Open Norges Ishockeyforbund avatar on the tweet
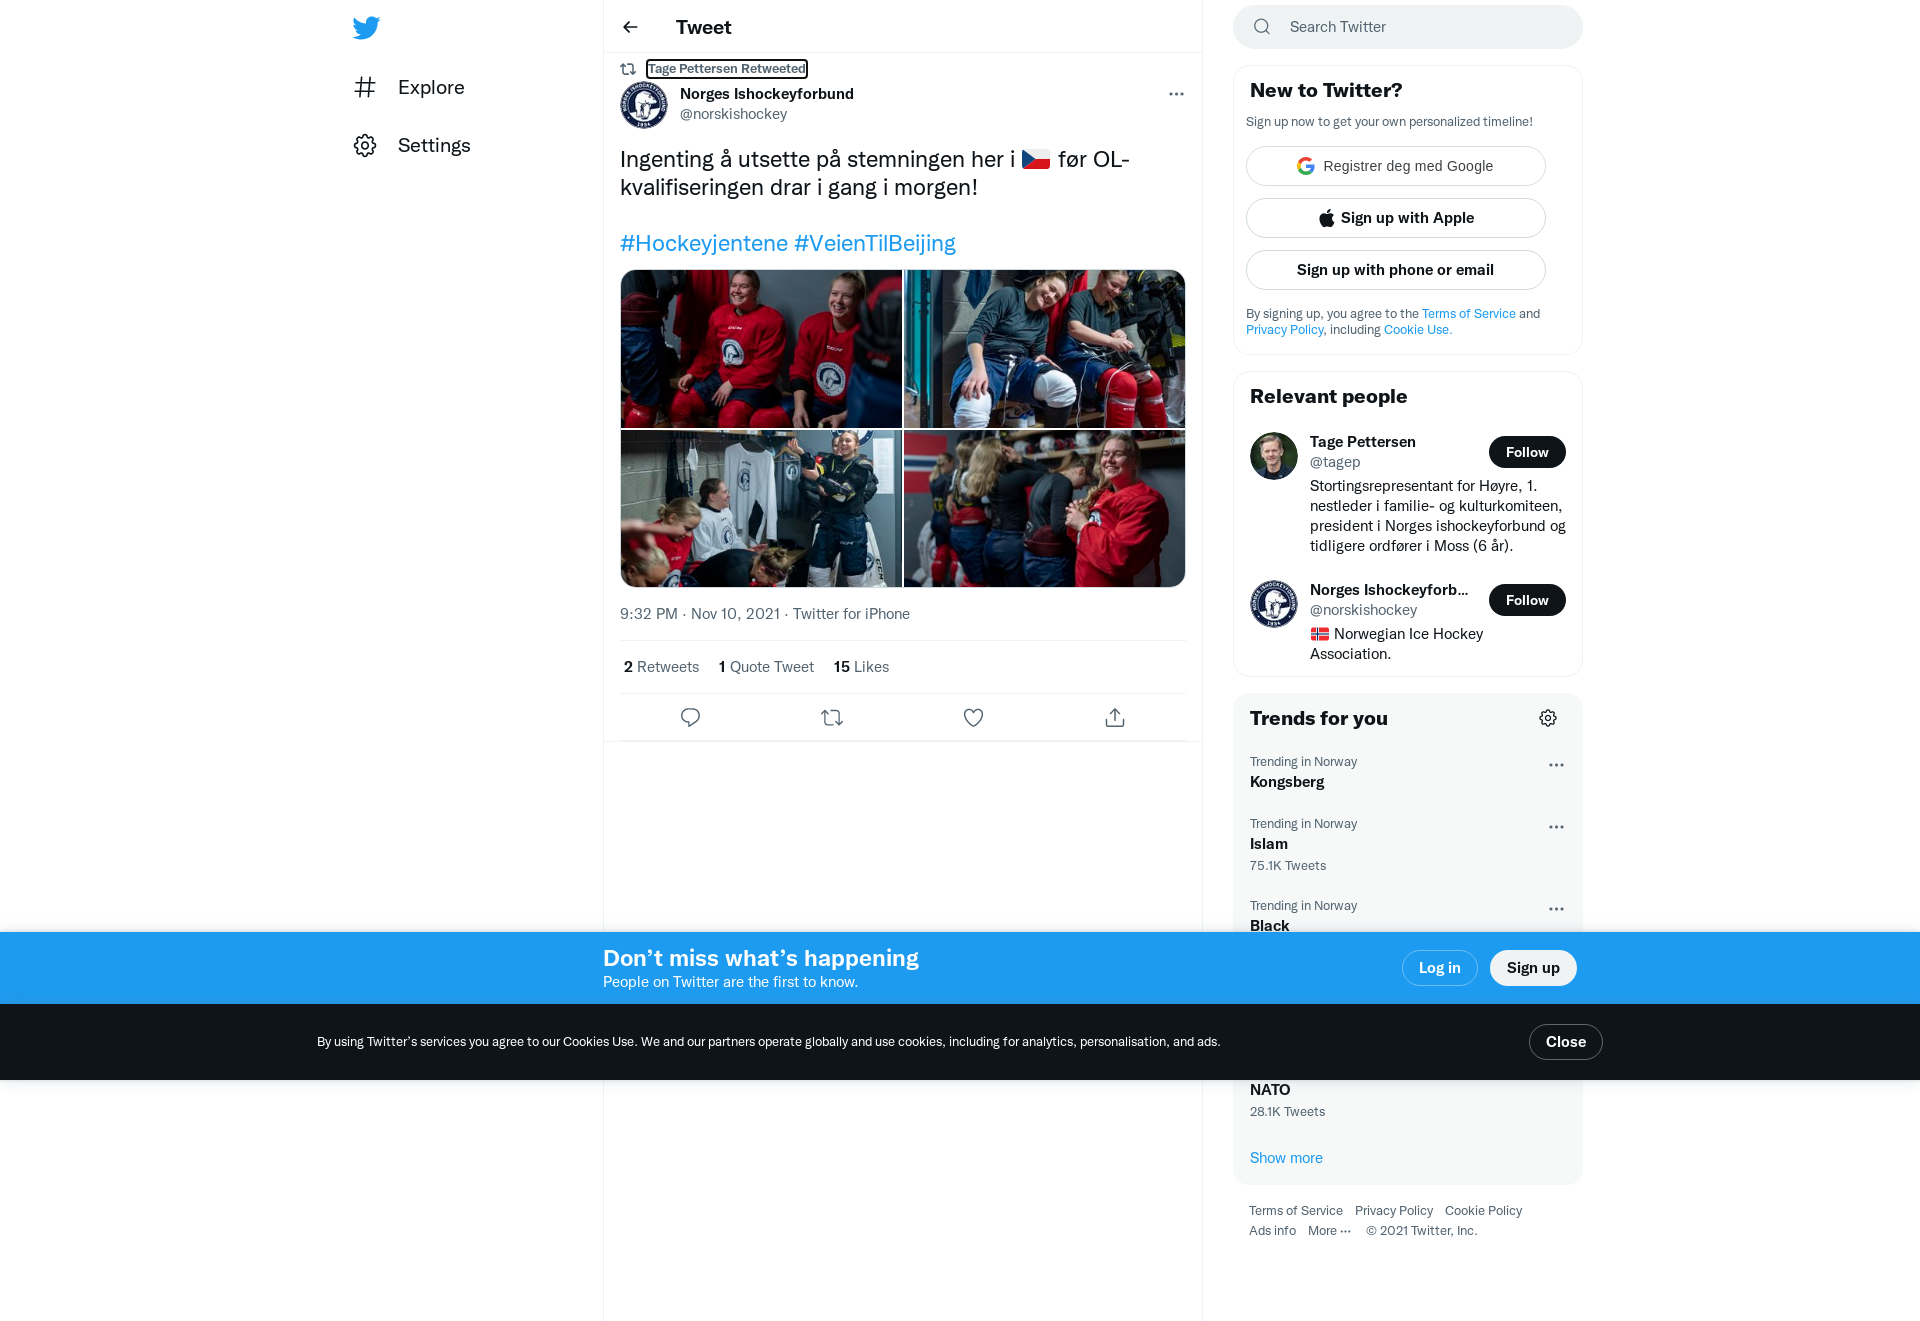The width and height of the screenshot is (1920, 1321). point(644,105)
